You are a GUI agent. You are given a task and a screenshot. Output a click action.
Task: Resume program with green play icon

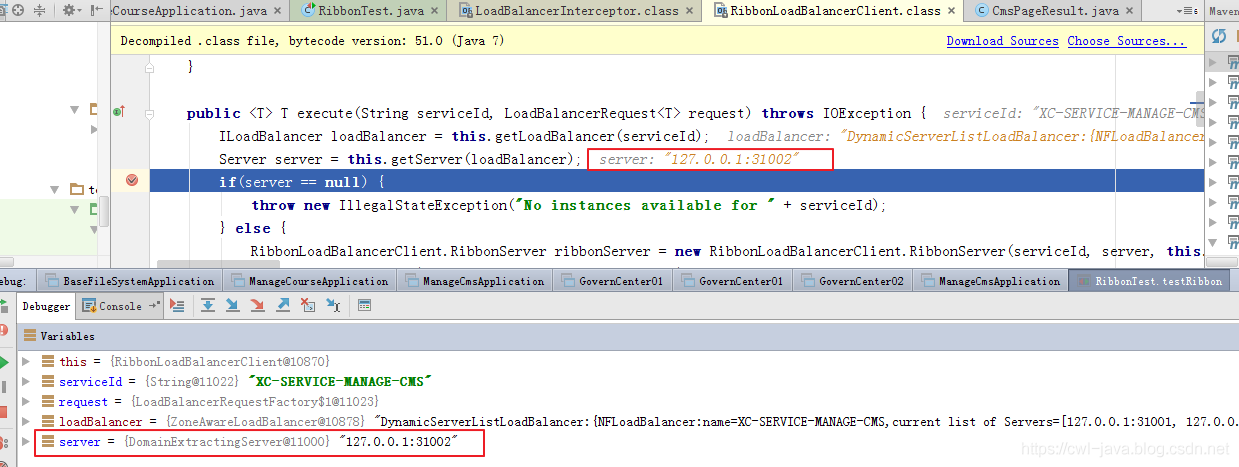[x=4, y=362]
